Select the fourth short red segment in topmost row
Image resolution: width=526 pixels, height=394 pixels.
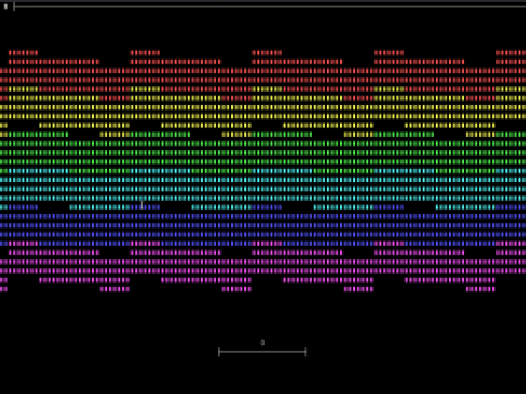389,53
